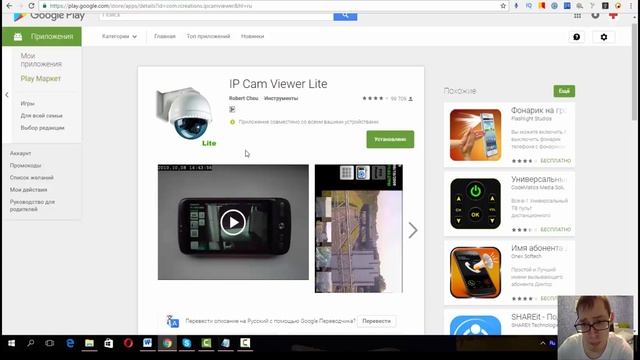Open settings via the gear icon
This screenshot has height=360, width=640.
[604, 37]
